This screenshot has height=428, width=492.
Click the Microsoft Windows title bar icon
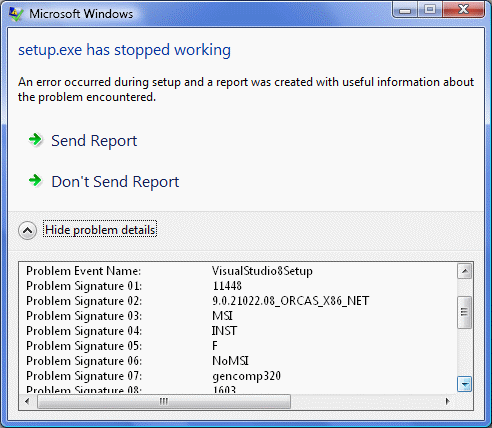tap(16, 14)
